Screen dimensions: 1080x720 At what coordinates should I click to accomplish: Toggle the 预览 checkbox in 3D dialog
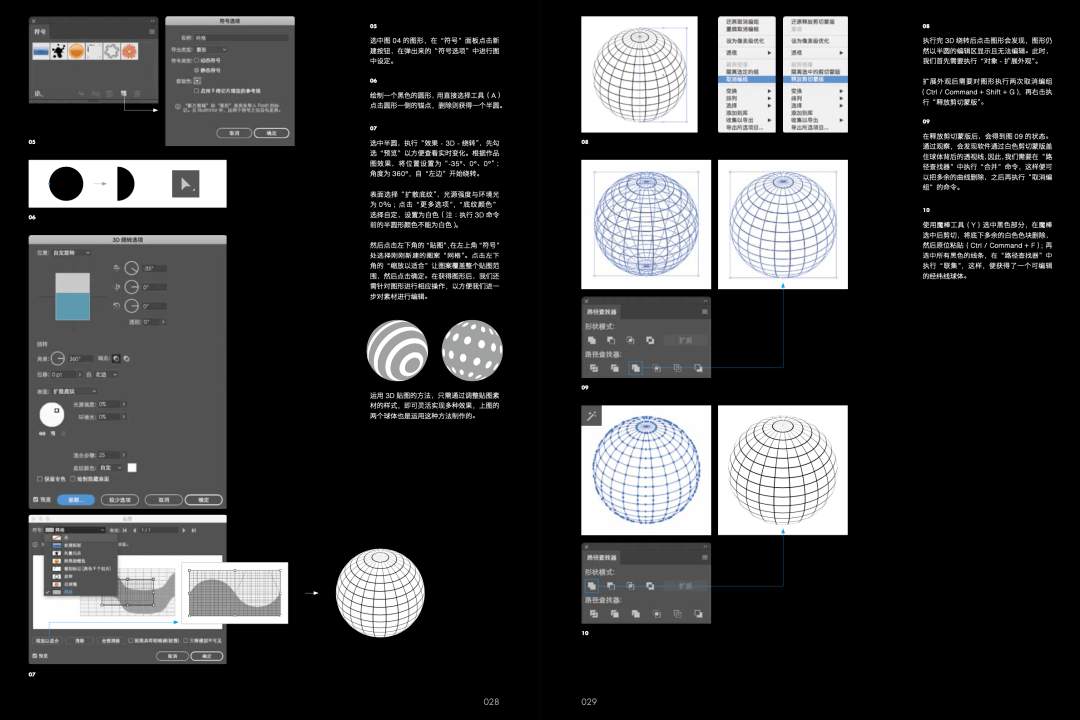[x=36, y=499]
